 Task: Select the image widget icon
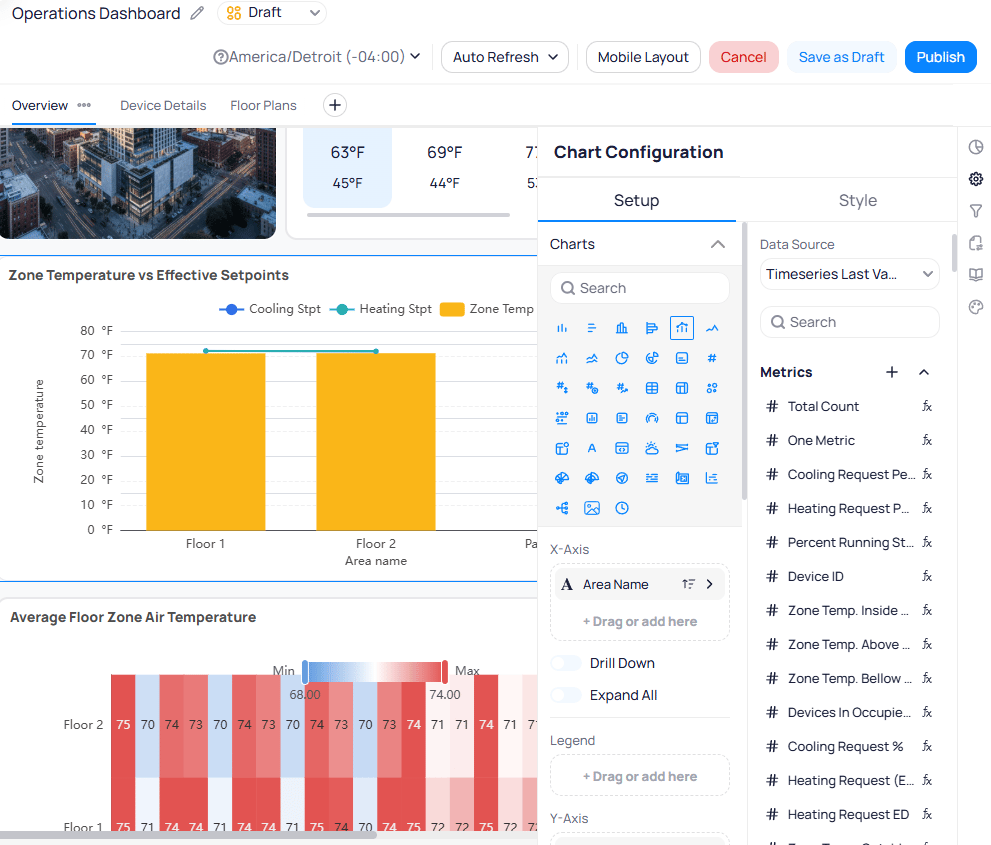(x=592, y=508)
